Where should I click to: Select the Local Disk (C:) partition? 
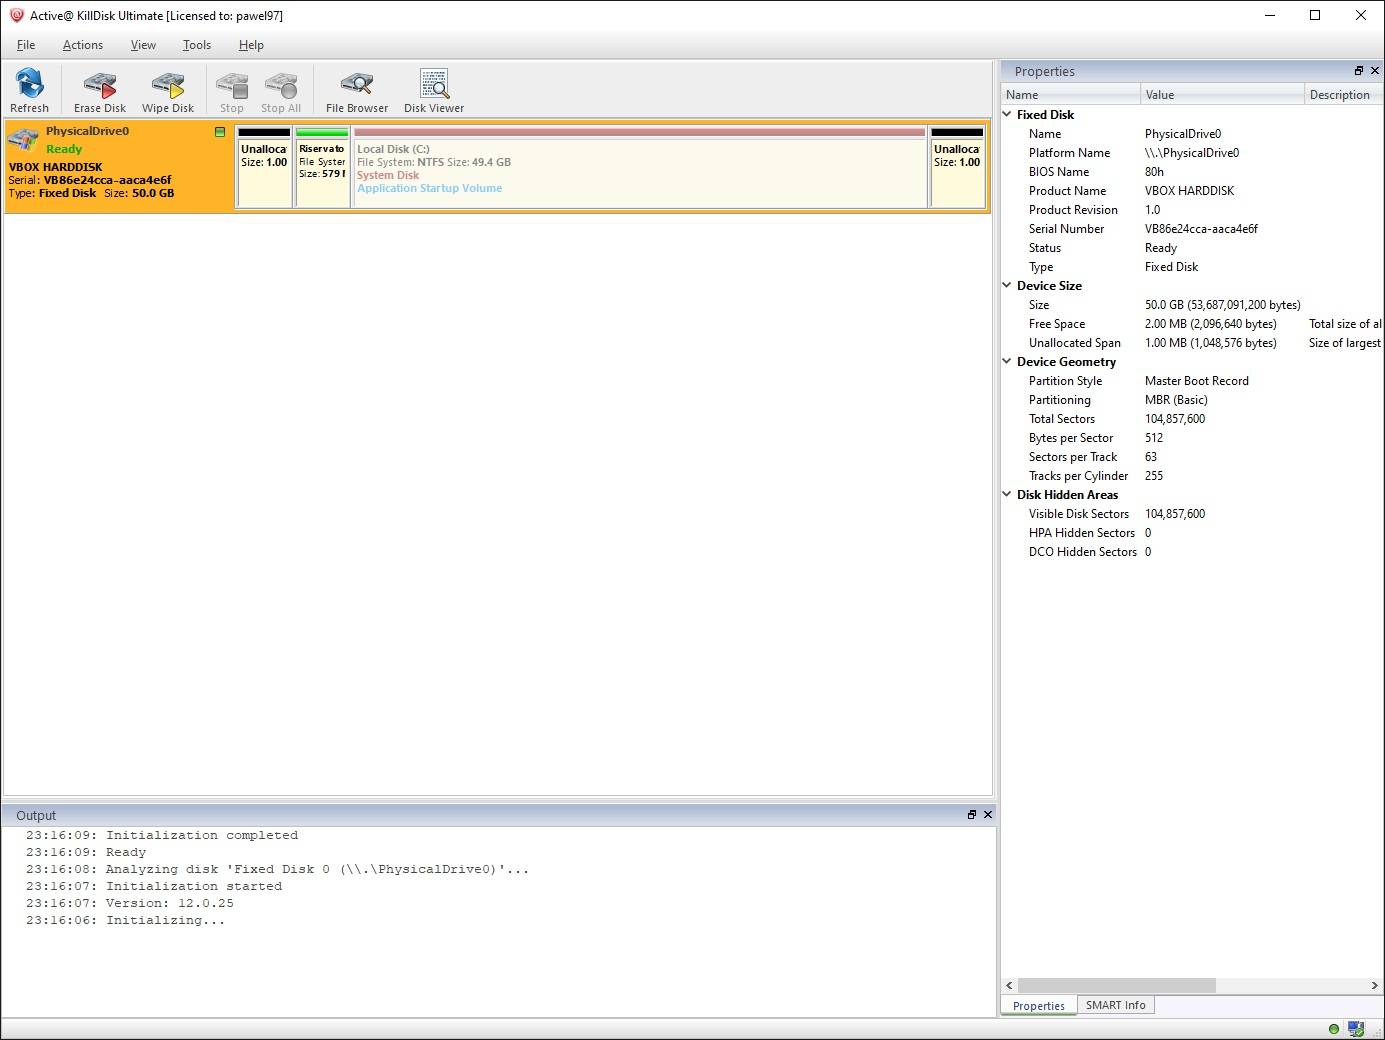pos(639,168)
